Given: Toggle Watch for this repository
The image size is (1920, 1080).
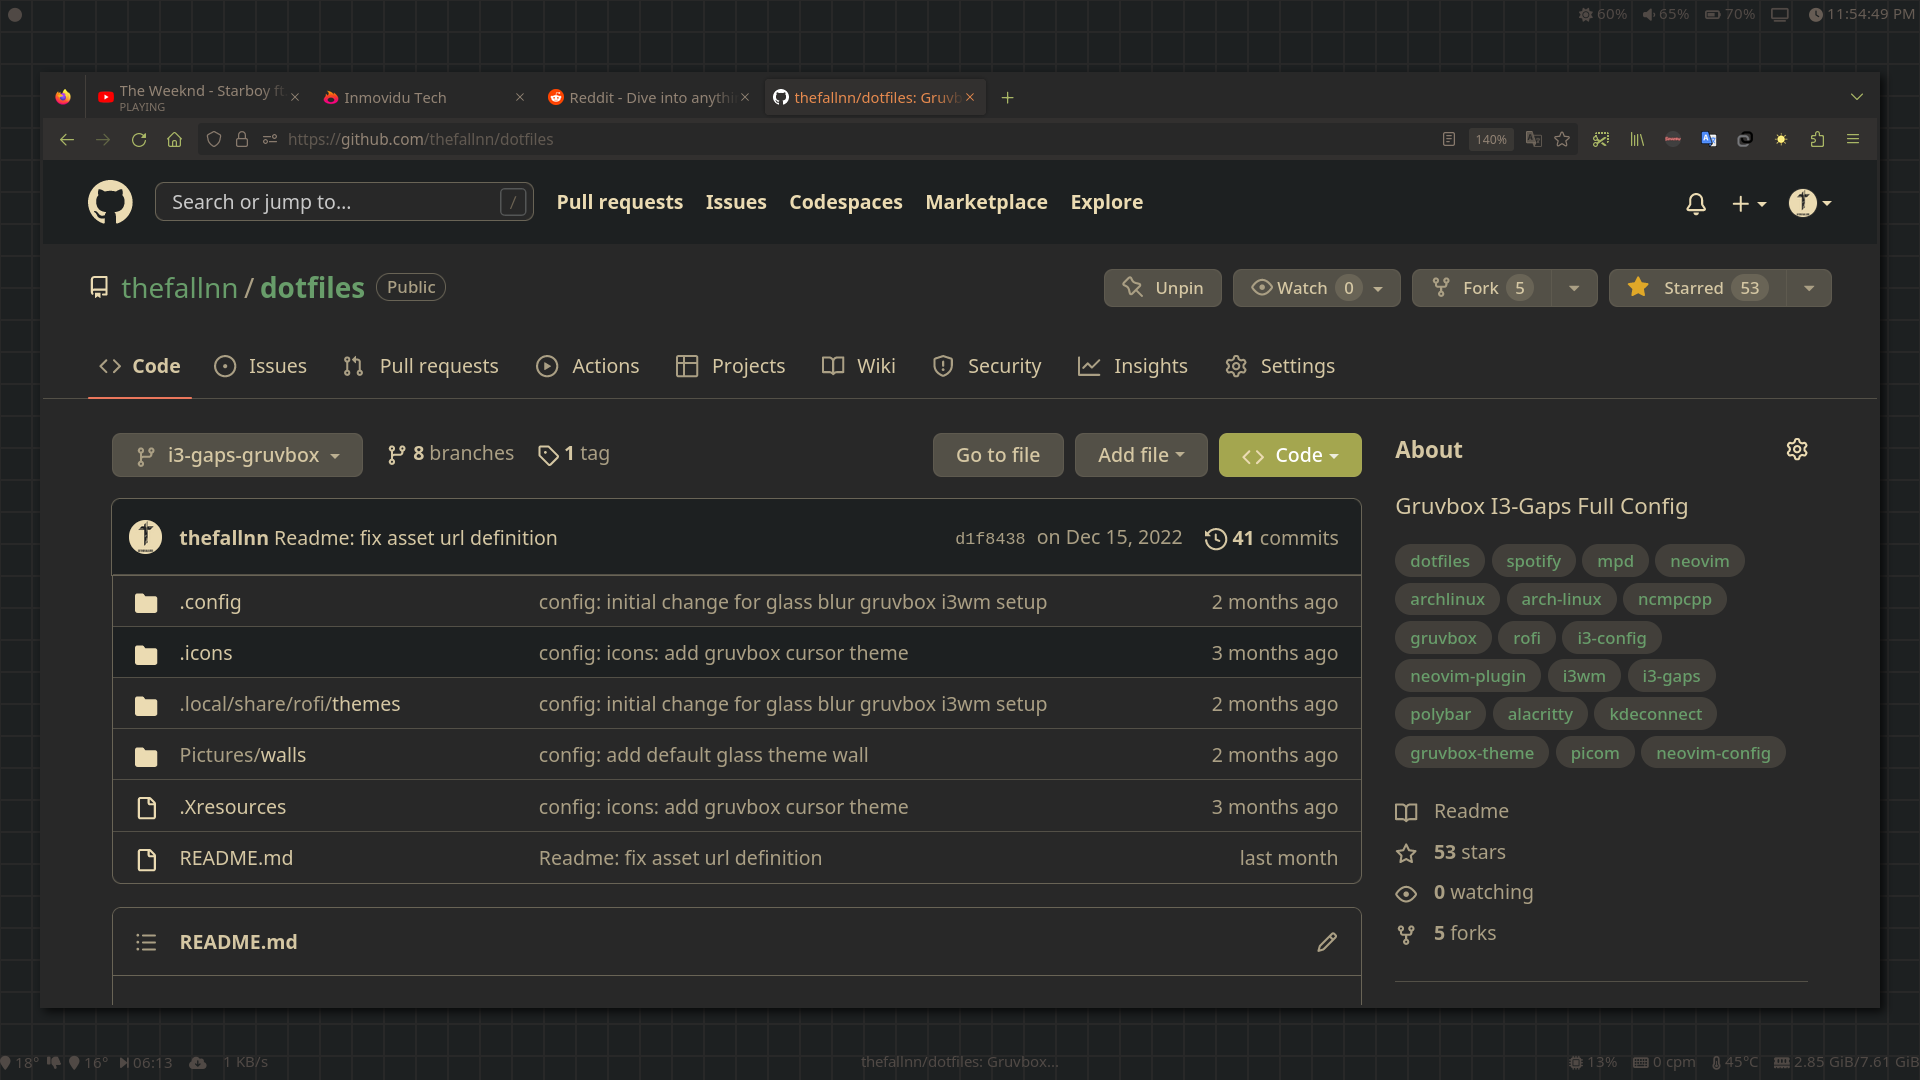Looking at the screenshot, I should tap(1301, 288).
